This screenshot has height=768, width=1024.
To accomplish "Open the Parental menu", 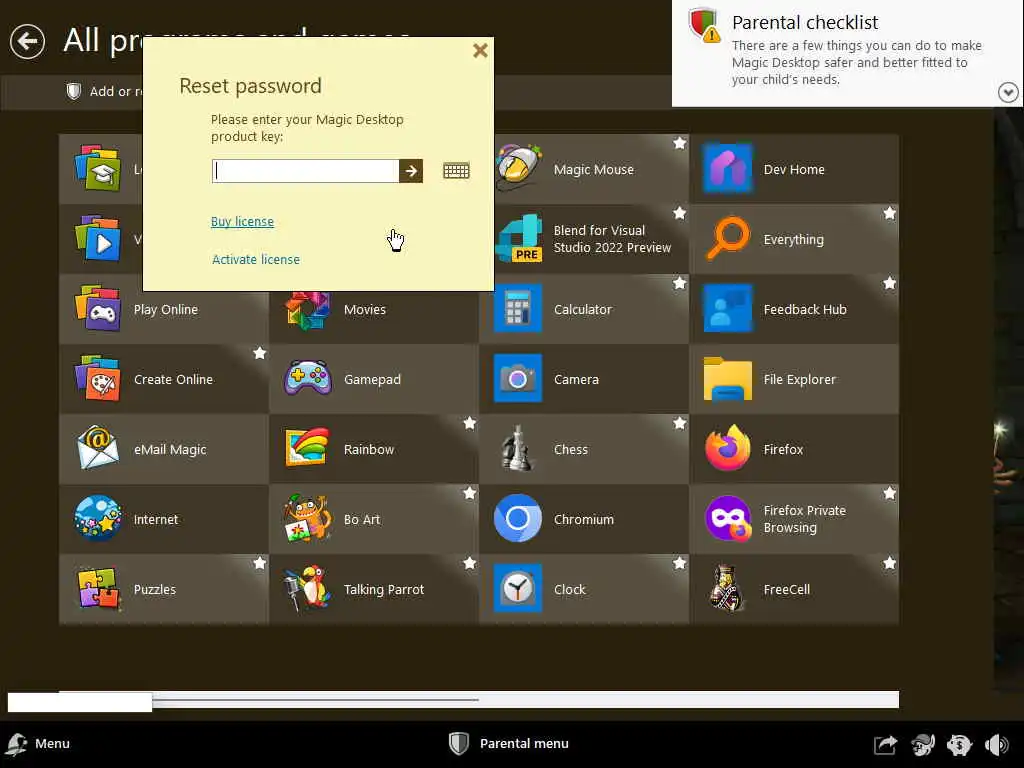I will point(509,743).
